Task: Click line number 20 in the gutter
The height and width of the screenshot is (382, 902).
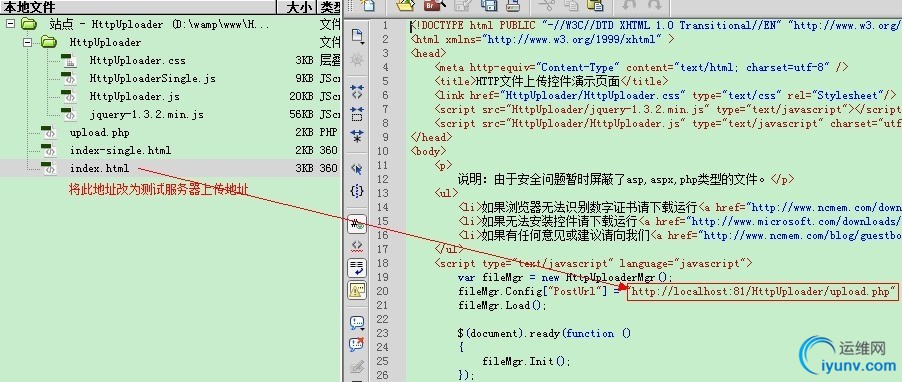Action: click(x=383, y=291)
